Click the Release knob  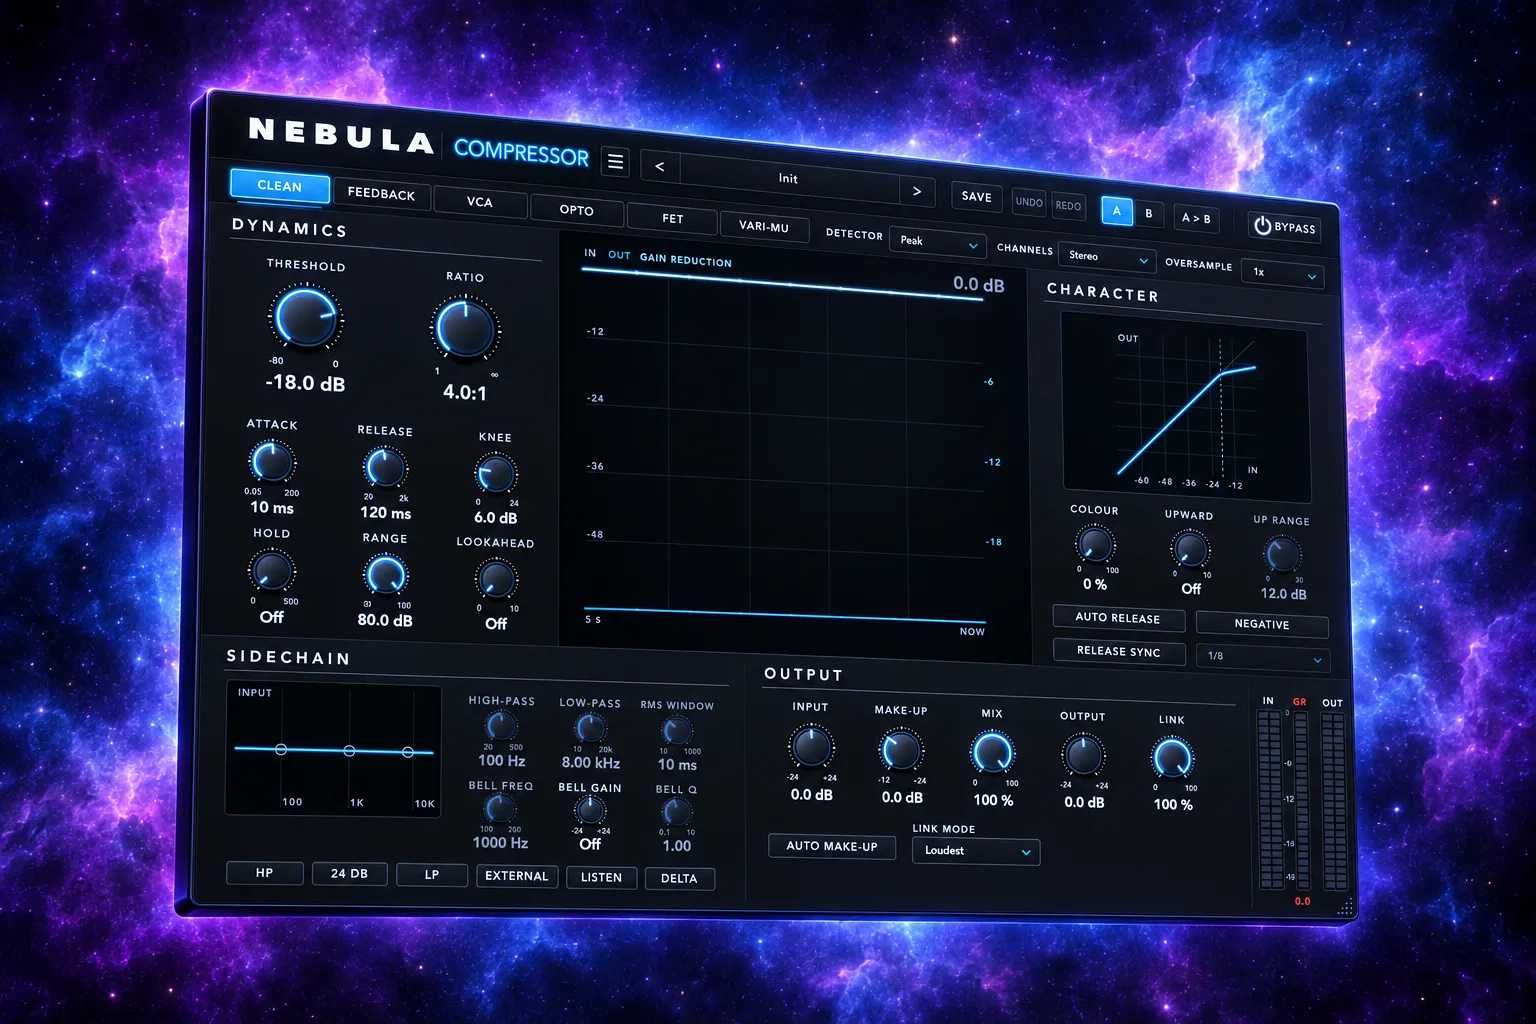pyautogui.click(x=385, y=468)
